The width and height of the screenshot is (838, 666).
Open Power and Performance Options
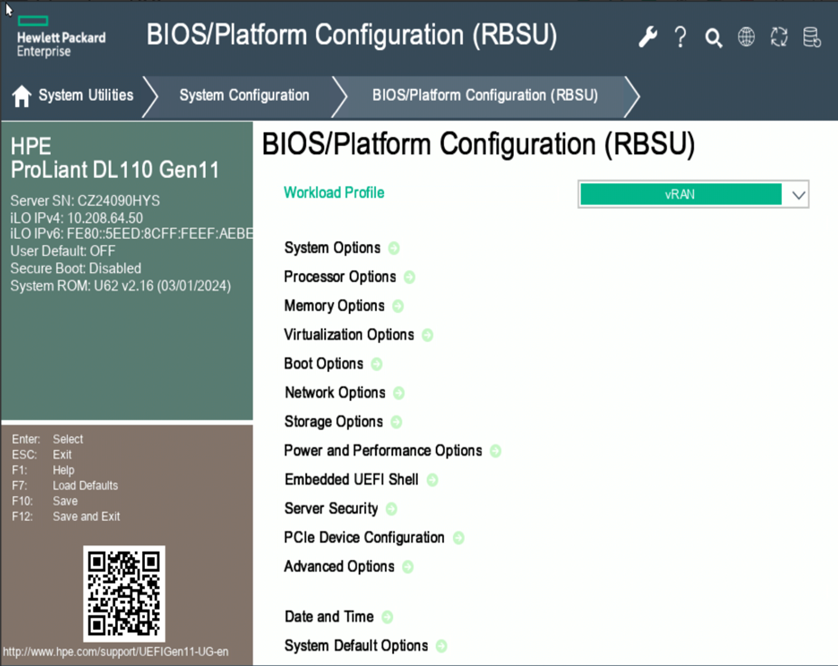click(383, 451)
